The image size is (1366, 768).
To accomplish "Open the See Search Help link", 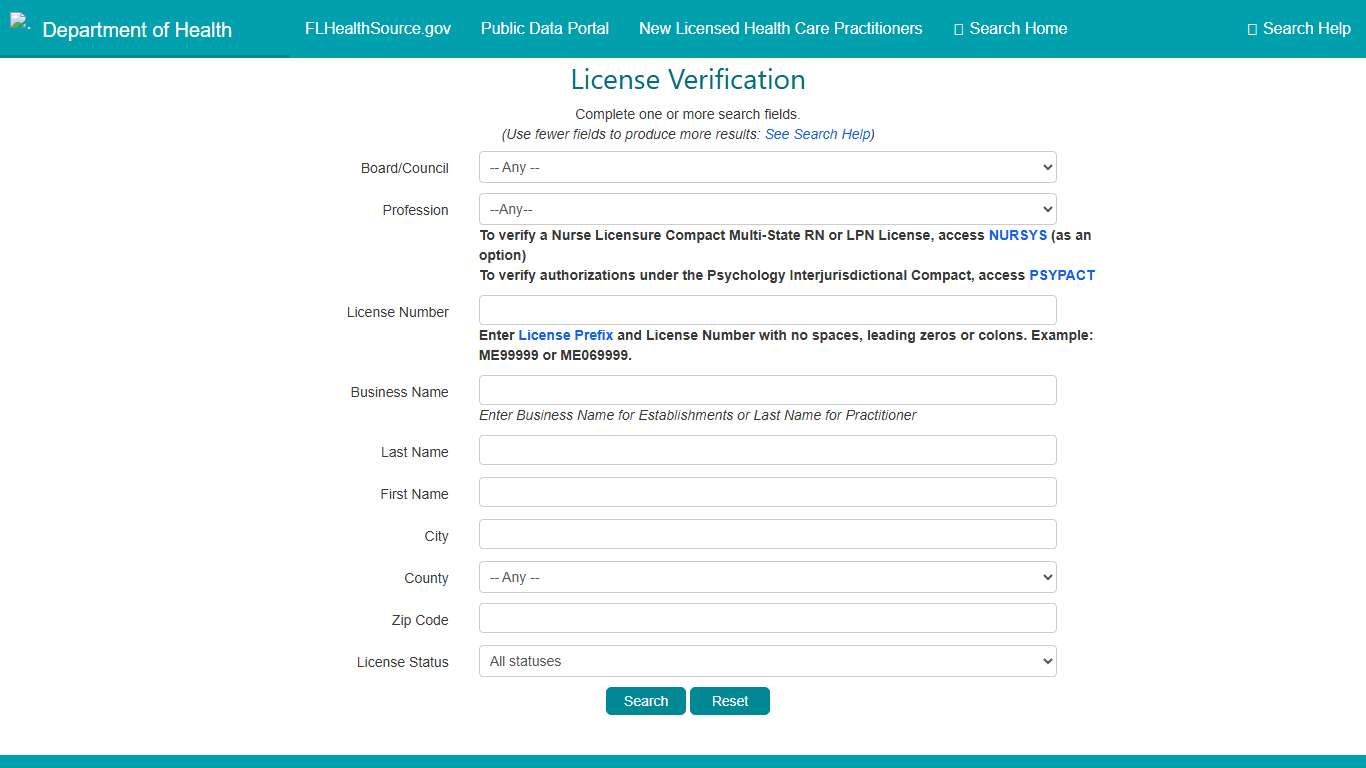I will (816, 134).
